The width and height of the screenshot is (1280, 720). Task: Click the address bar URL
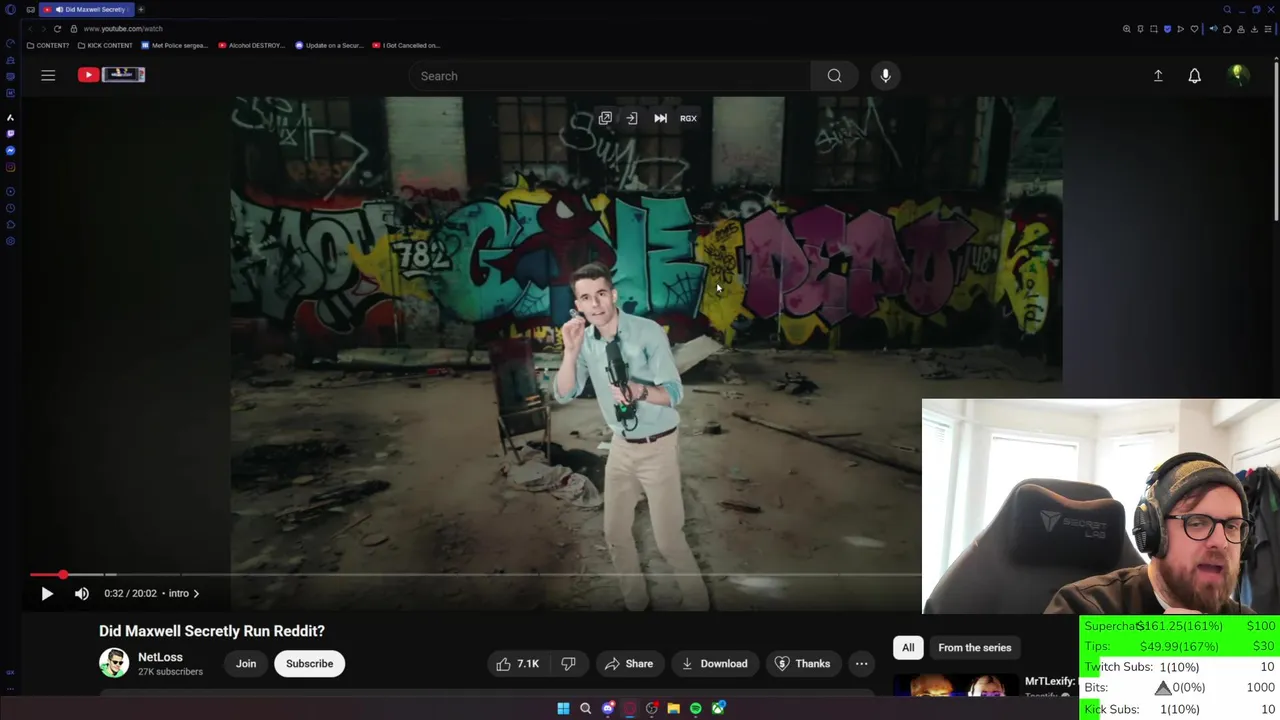coord(123,29)
